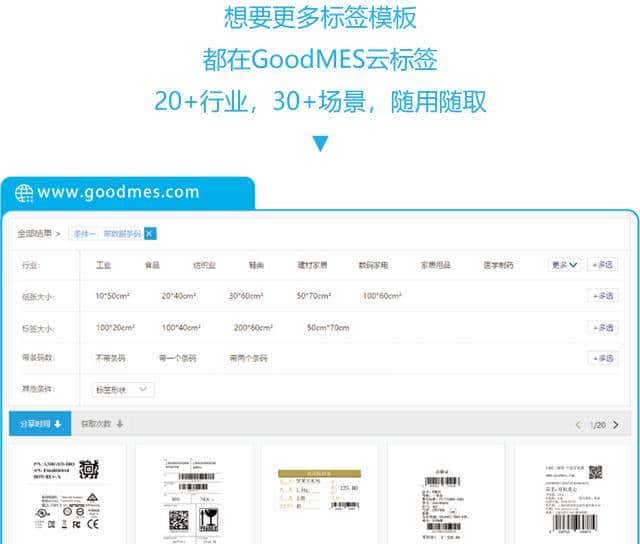The image size is (640, 544).
Task: Select the 建材家居 industry filter
Action: click(x=312, y=265)
